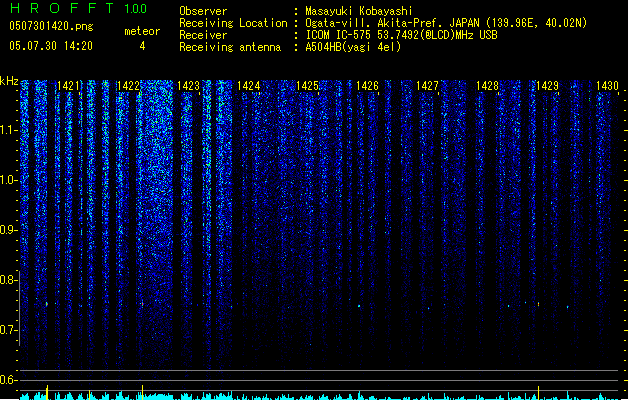The height and width of the screenshot is (400, 629).
Task: Click the 1424 time marker
Action: (248, 86)
